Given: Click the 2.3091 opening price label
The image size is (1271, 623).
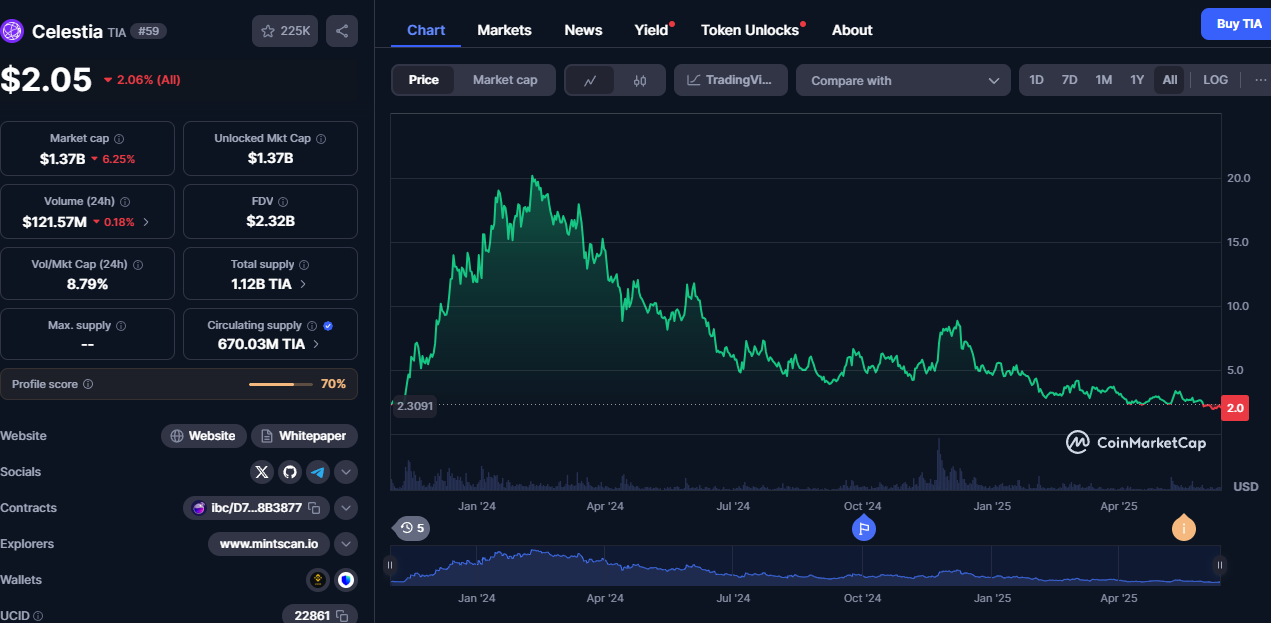Looking at the screenshot, I should click(414, 407).
